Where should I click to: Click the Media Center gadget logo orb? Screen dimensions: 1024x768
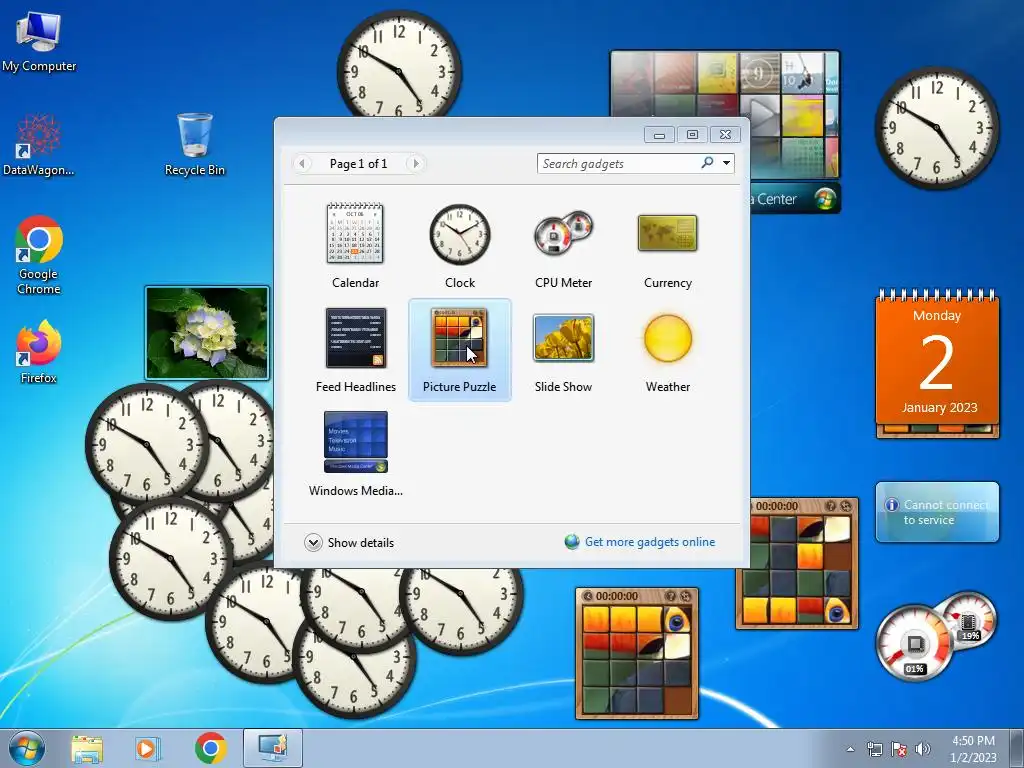click(825, 199)
